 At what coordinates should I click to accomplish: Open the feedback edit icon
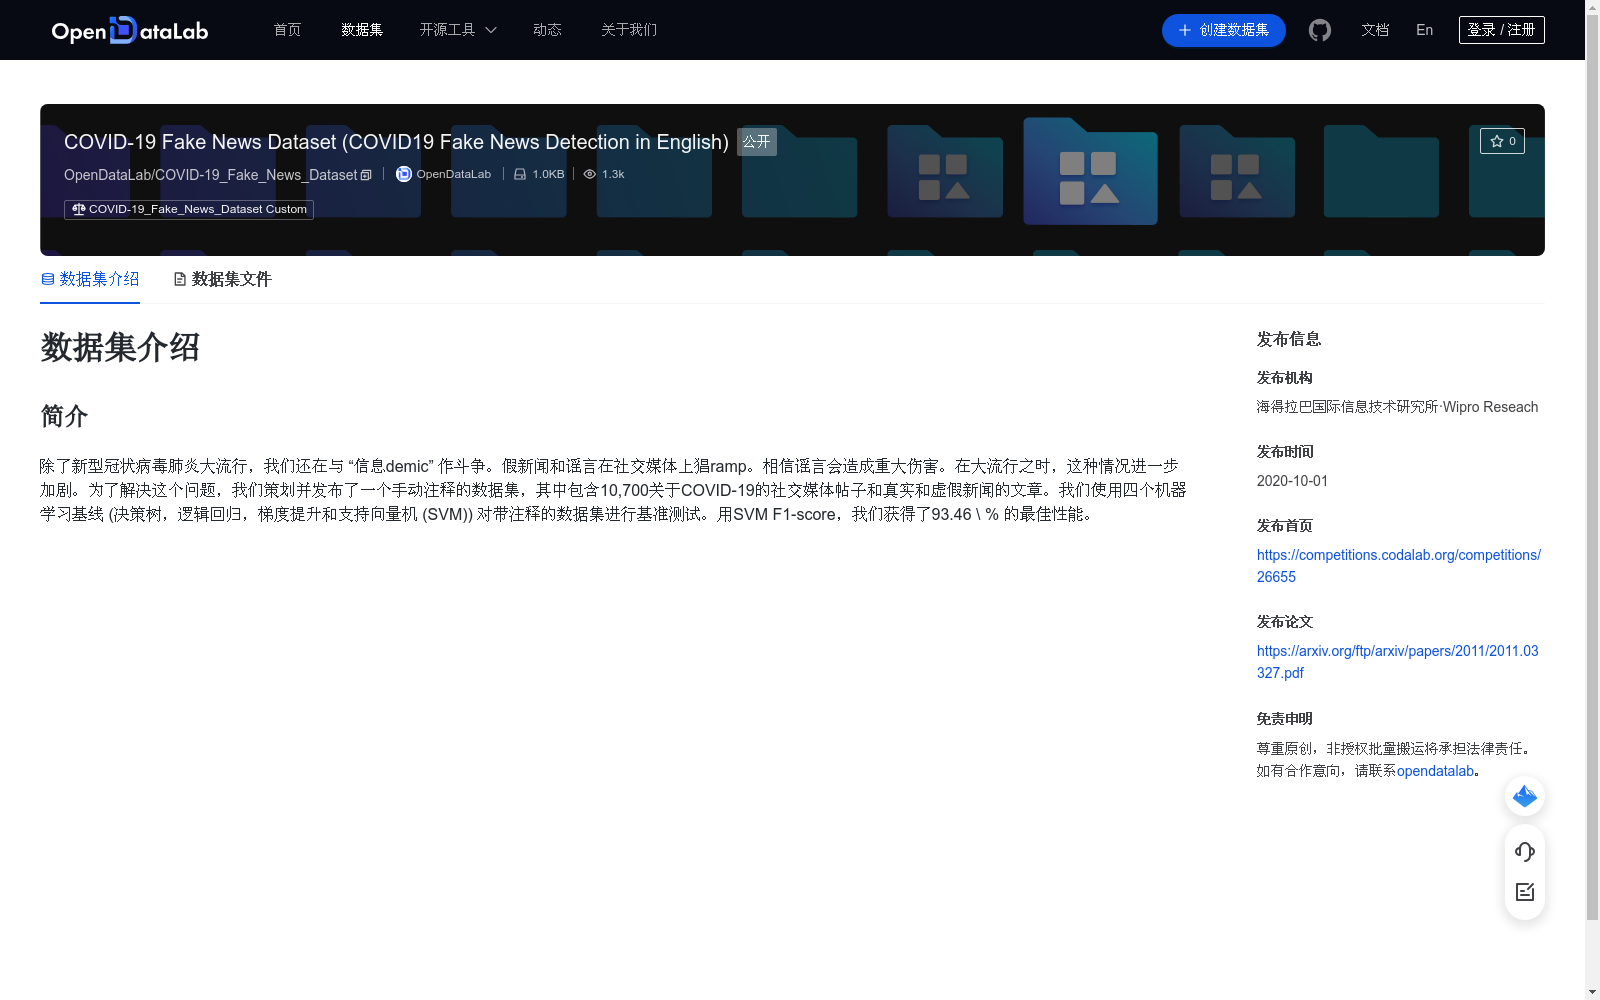1524,892
